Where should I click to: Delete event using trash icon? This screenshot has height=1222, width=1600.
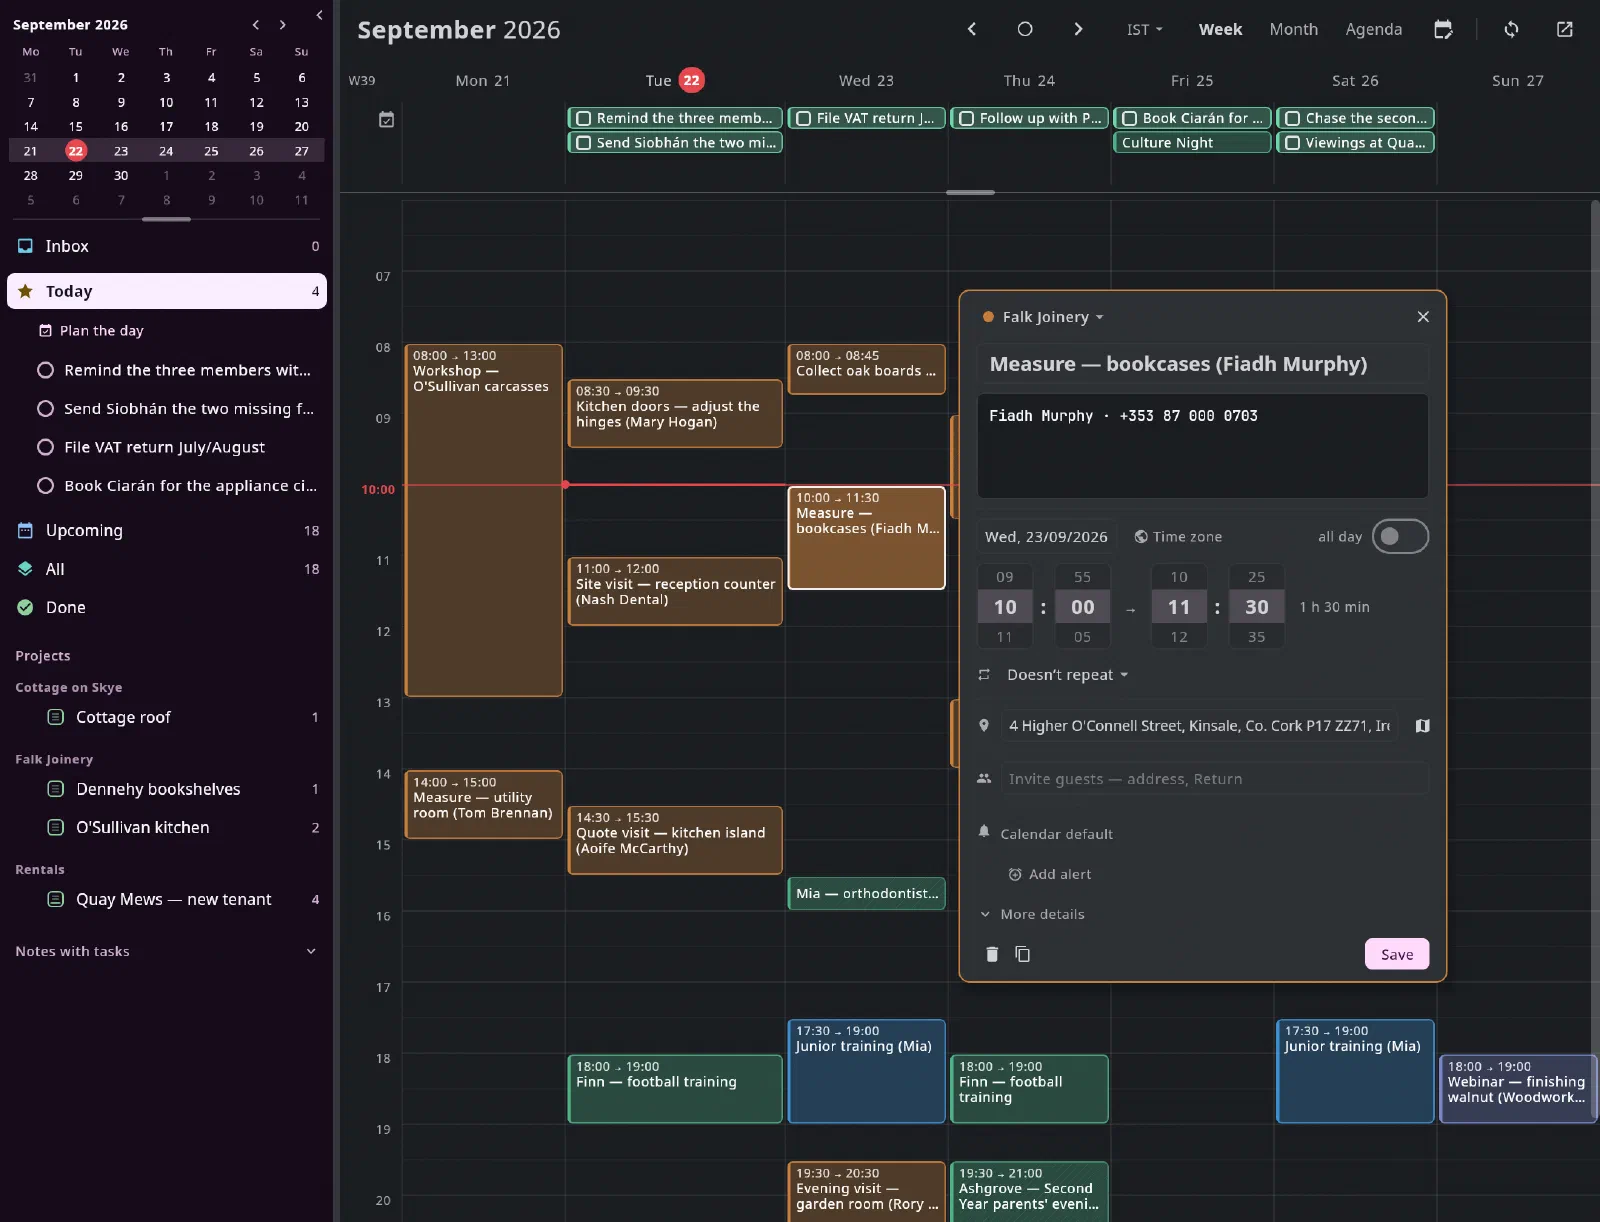992,954
